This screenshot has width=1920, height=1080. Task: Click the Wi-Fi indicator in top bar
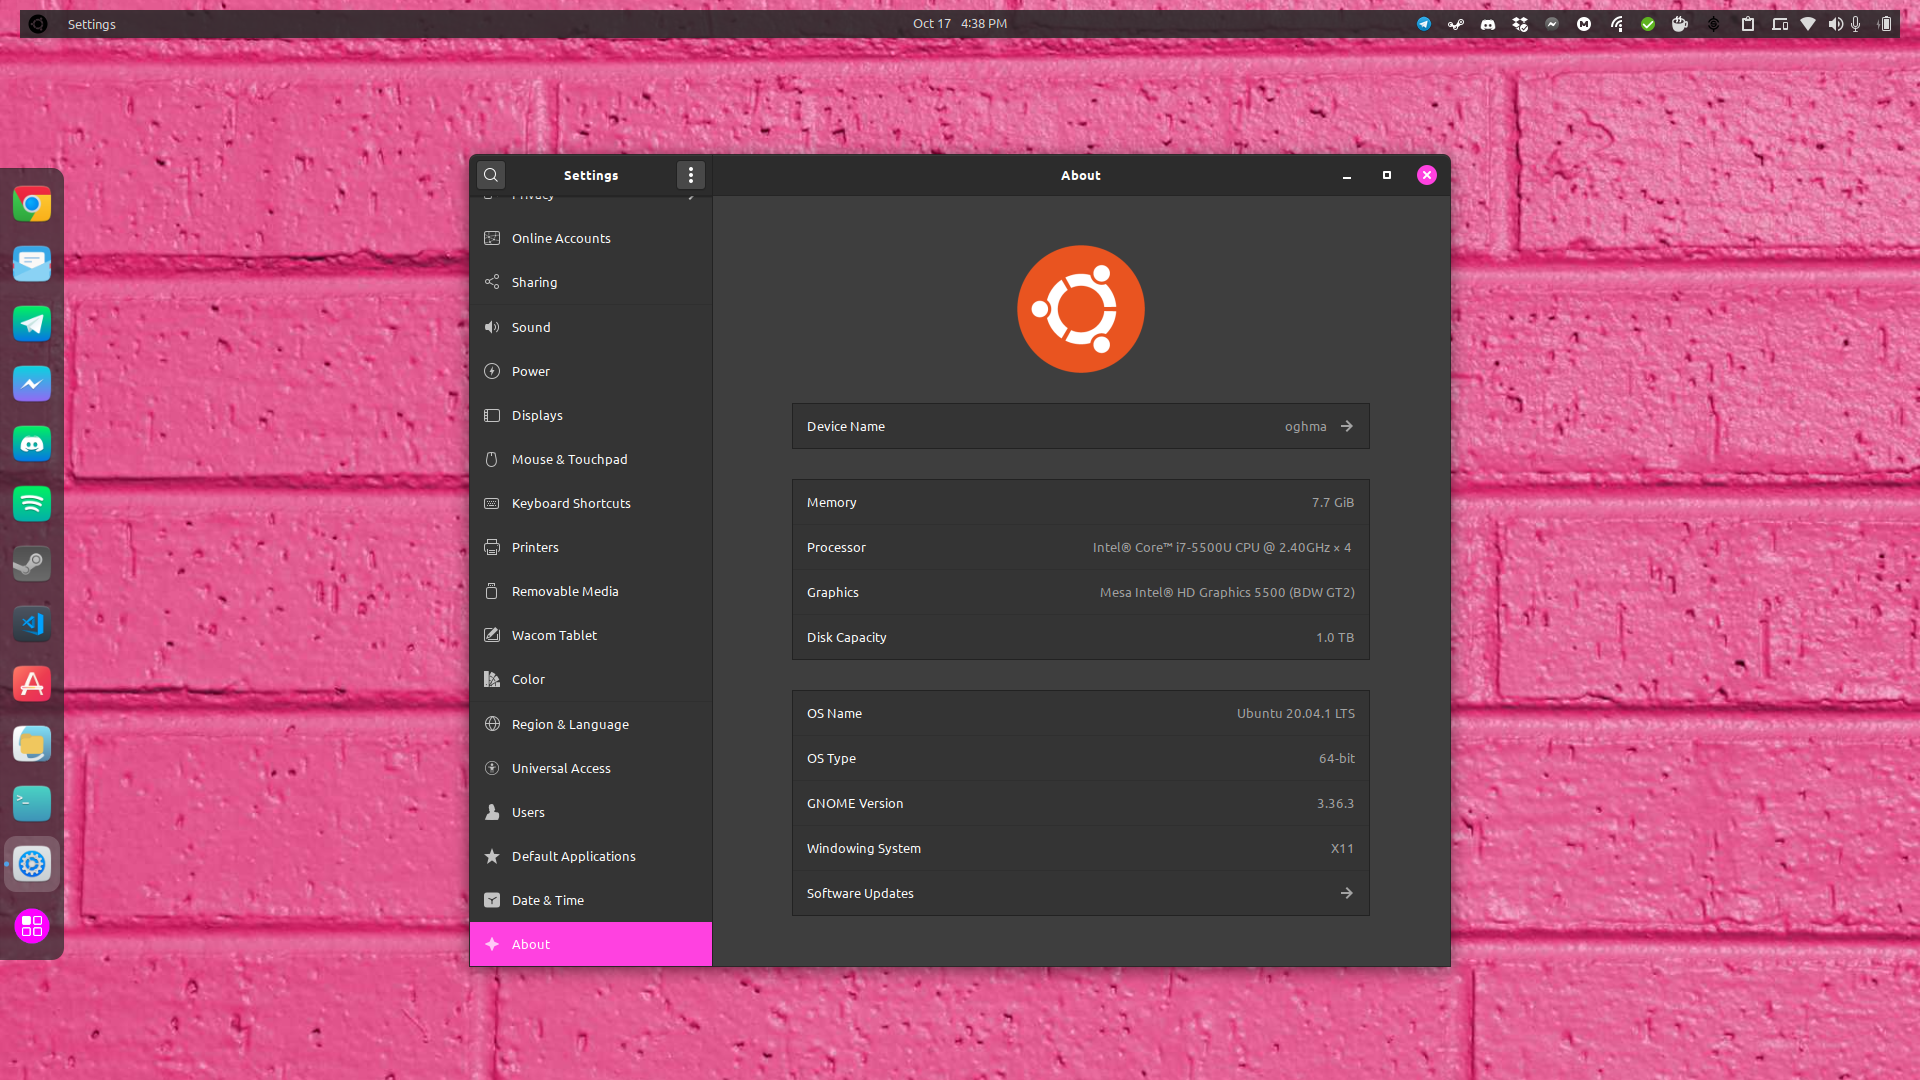1808,24
